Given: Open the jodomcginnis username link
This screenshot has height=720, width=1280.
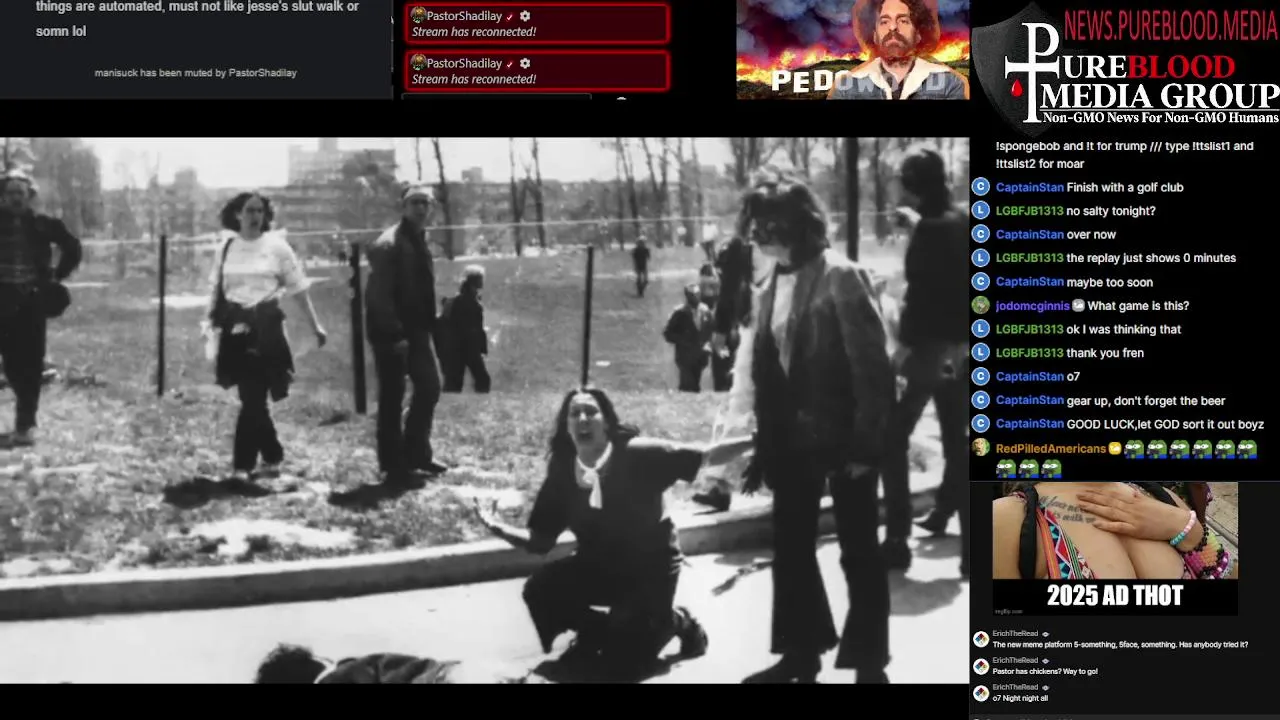Looking at the screenshot, I should pyautogui.click(x=1033, y=306).
